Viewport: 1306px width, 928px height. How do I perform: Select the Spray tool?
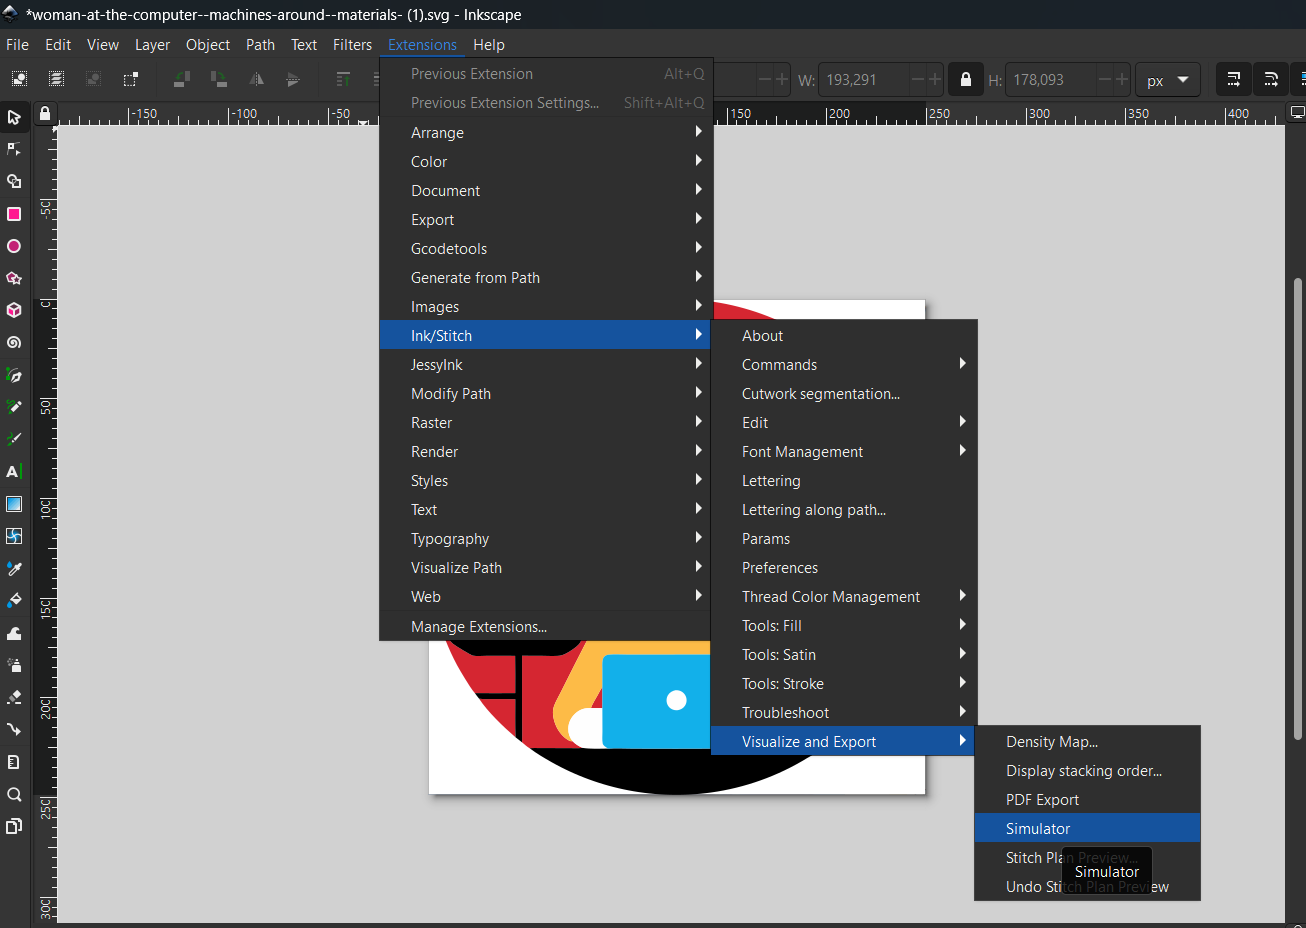click(14, 665)
